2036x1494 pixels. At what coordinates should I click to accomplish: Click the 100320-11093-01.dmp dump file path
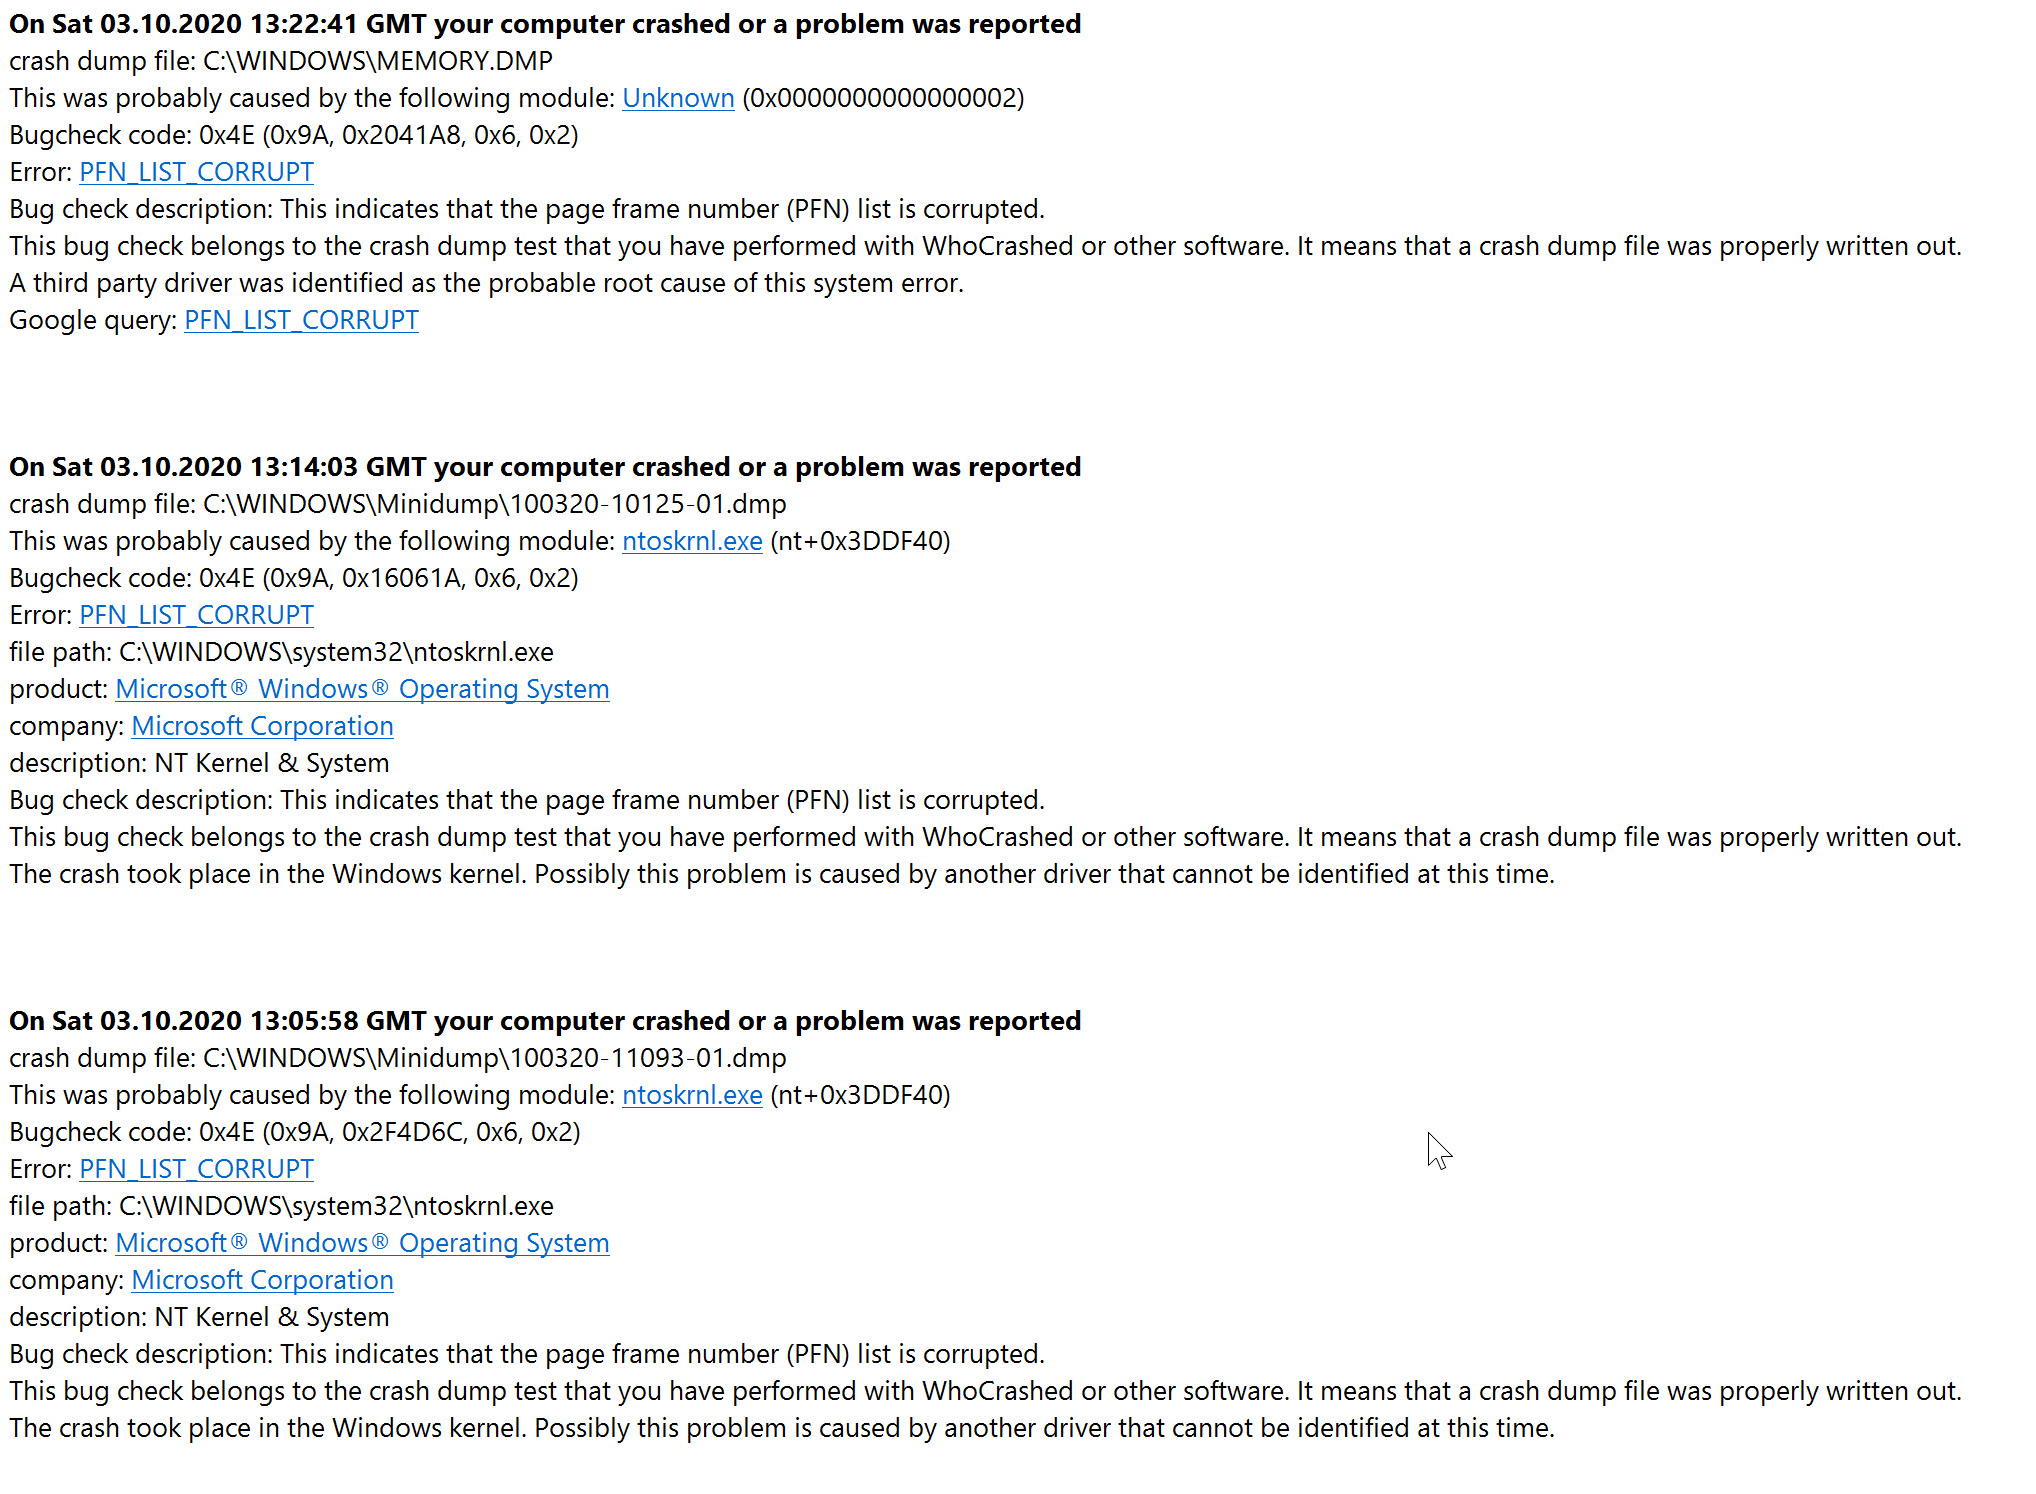pyautogui.click(x=495, y=1058)
